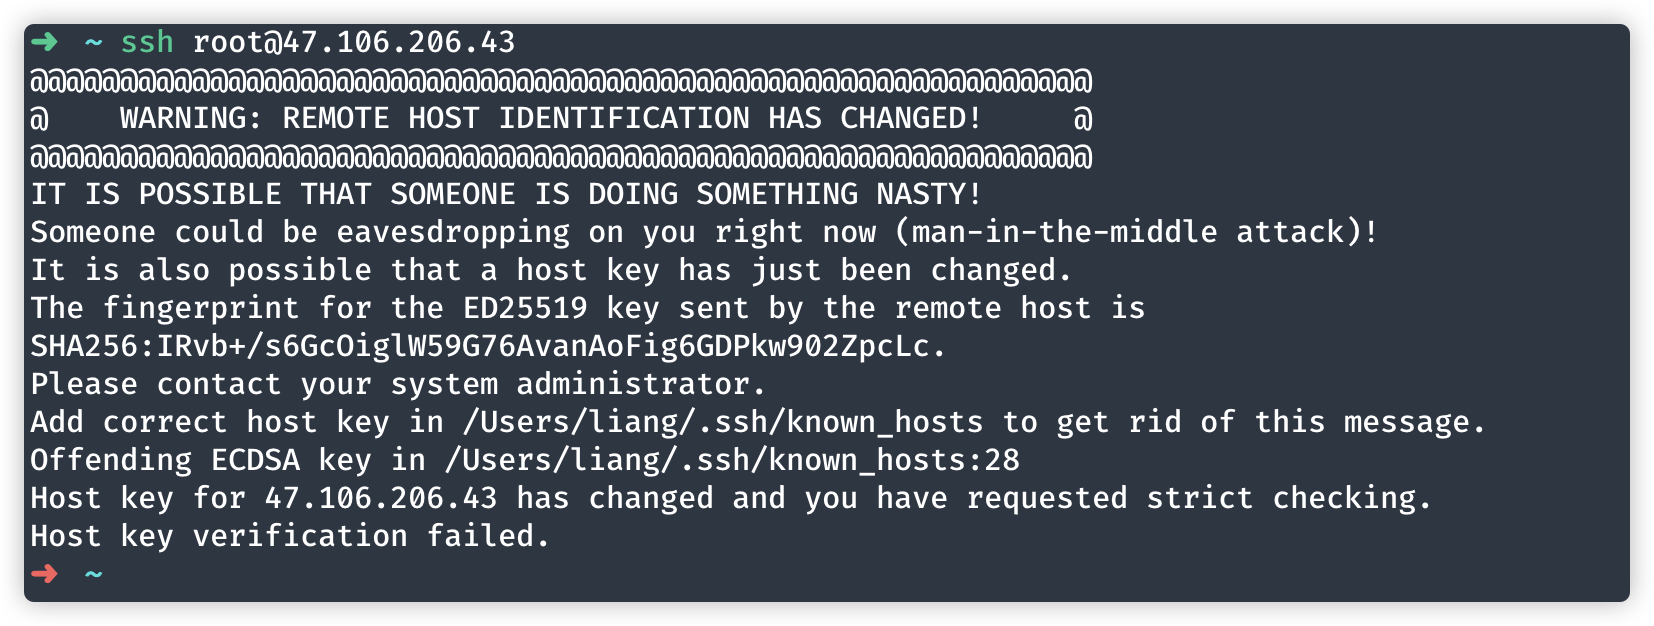1654x626 pixels.
Task: Click the green prompt arrow on first line
Action: click(44, 42)
